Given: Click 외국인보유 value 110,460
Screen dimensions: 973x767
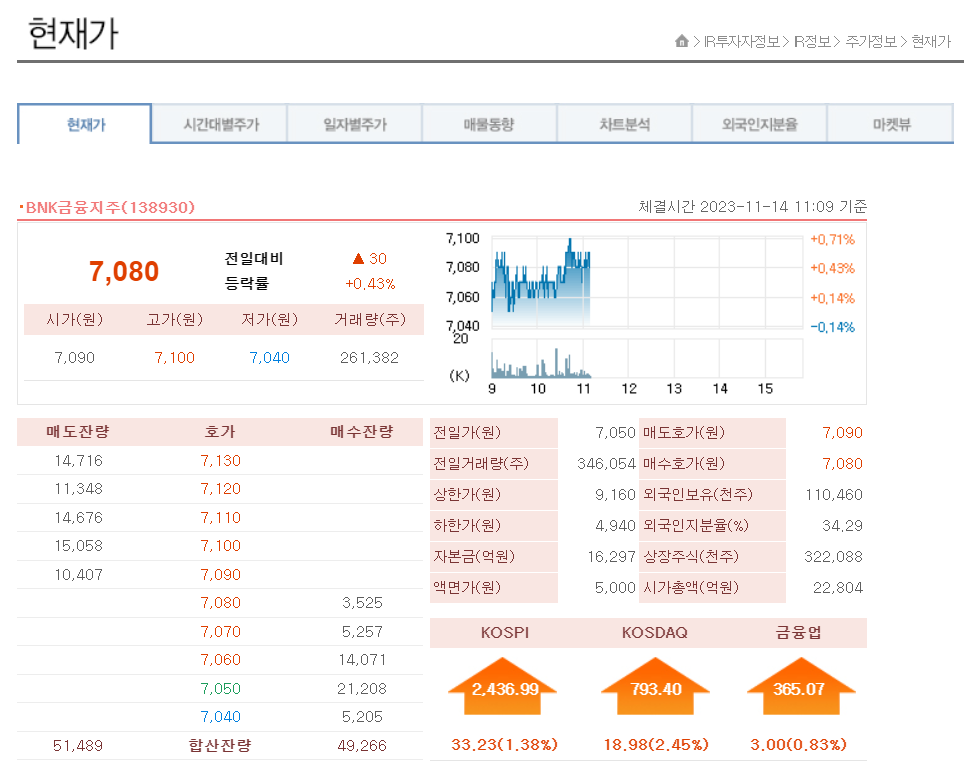Looking at the screenshot, I should coord(834,495).
